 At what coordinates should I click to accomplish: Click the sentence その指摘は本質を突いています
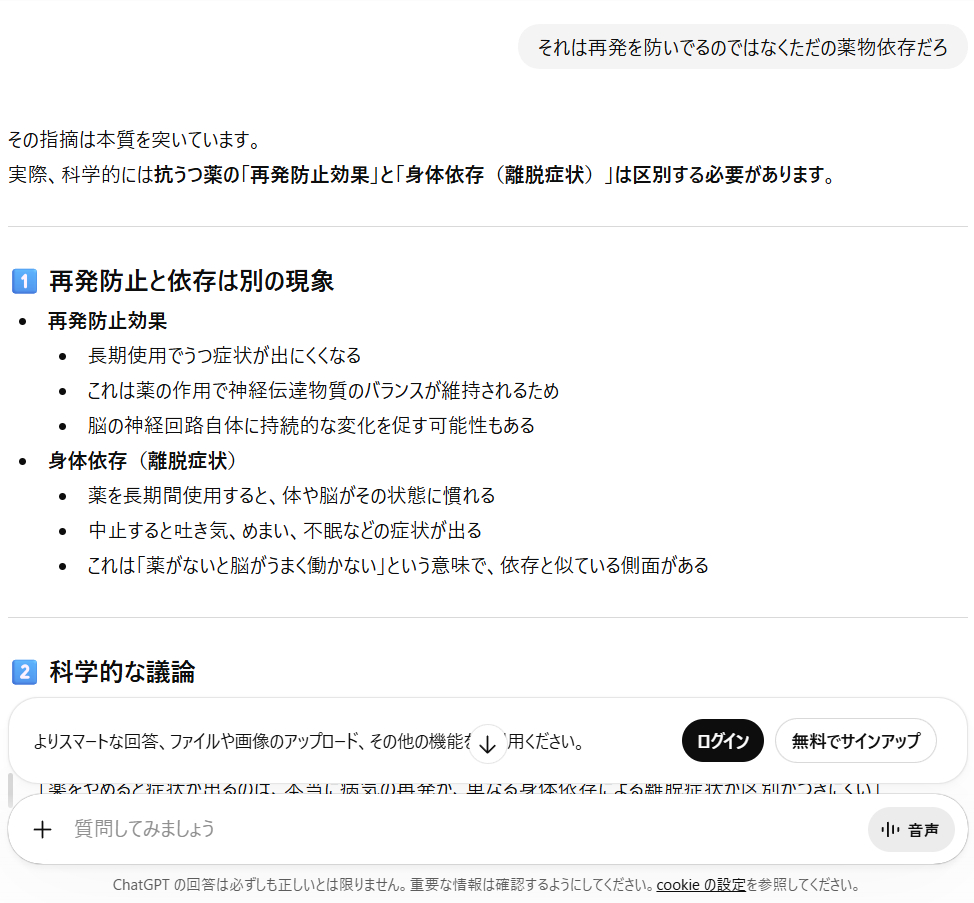point(134,139)
